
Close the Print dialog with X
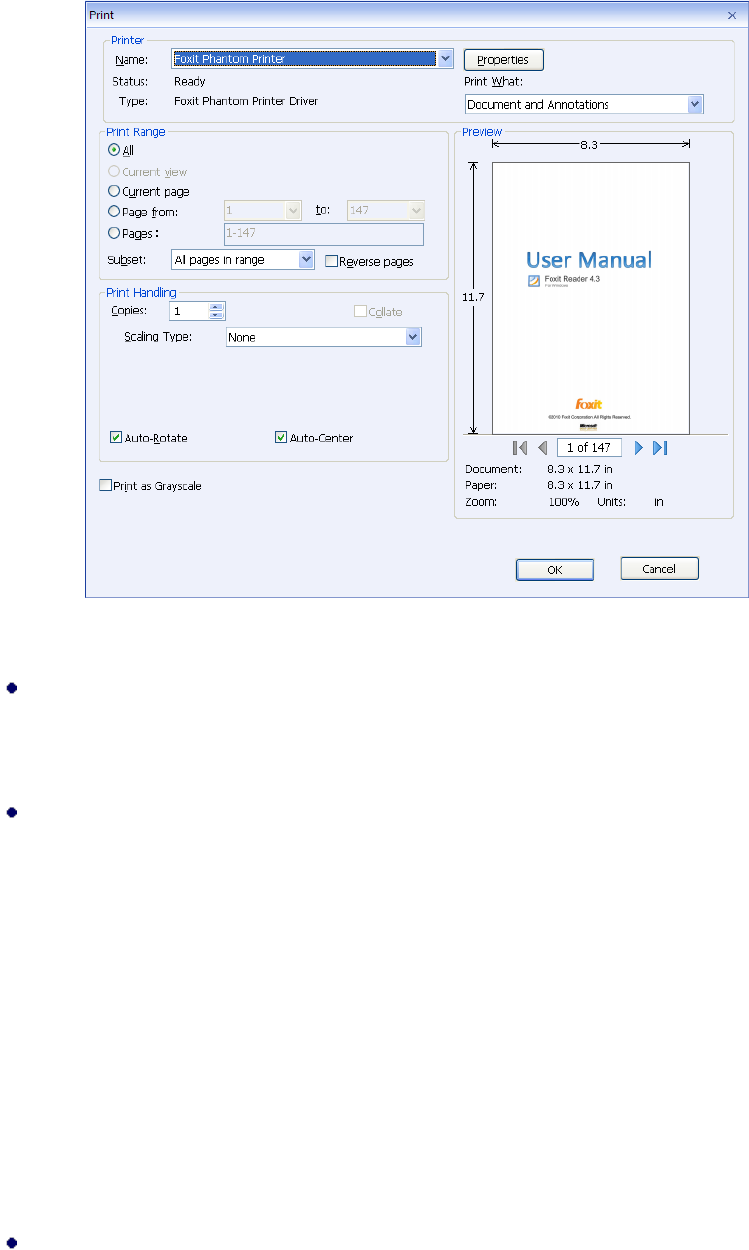(x=731, y=15)
